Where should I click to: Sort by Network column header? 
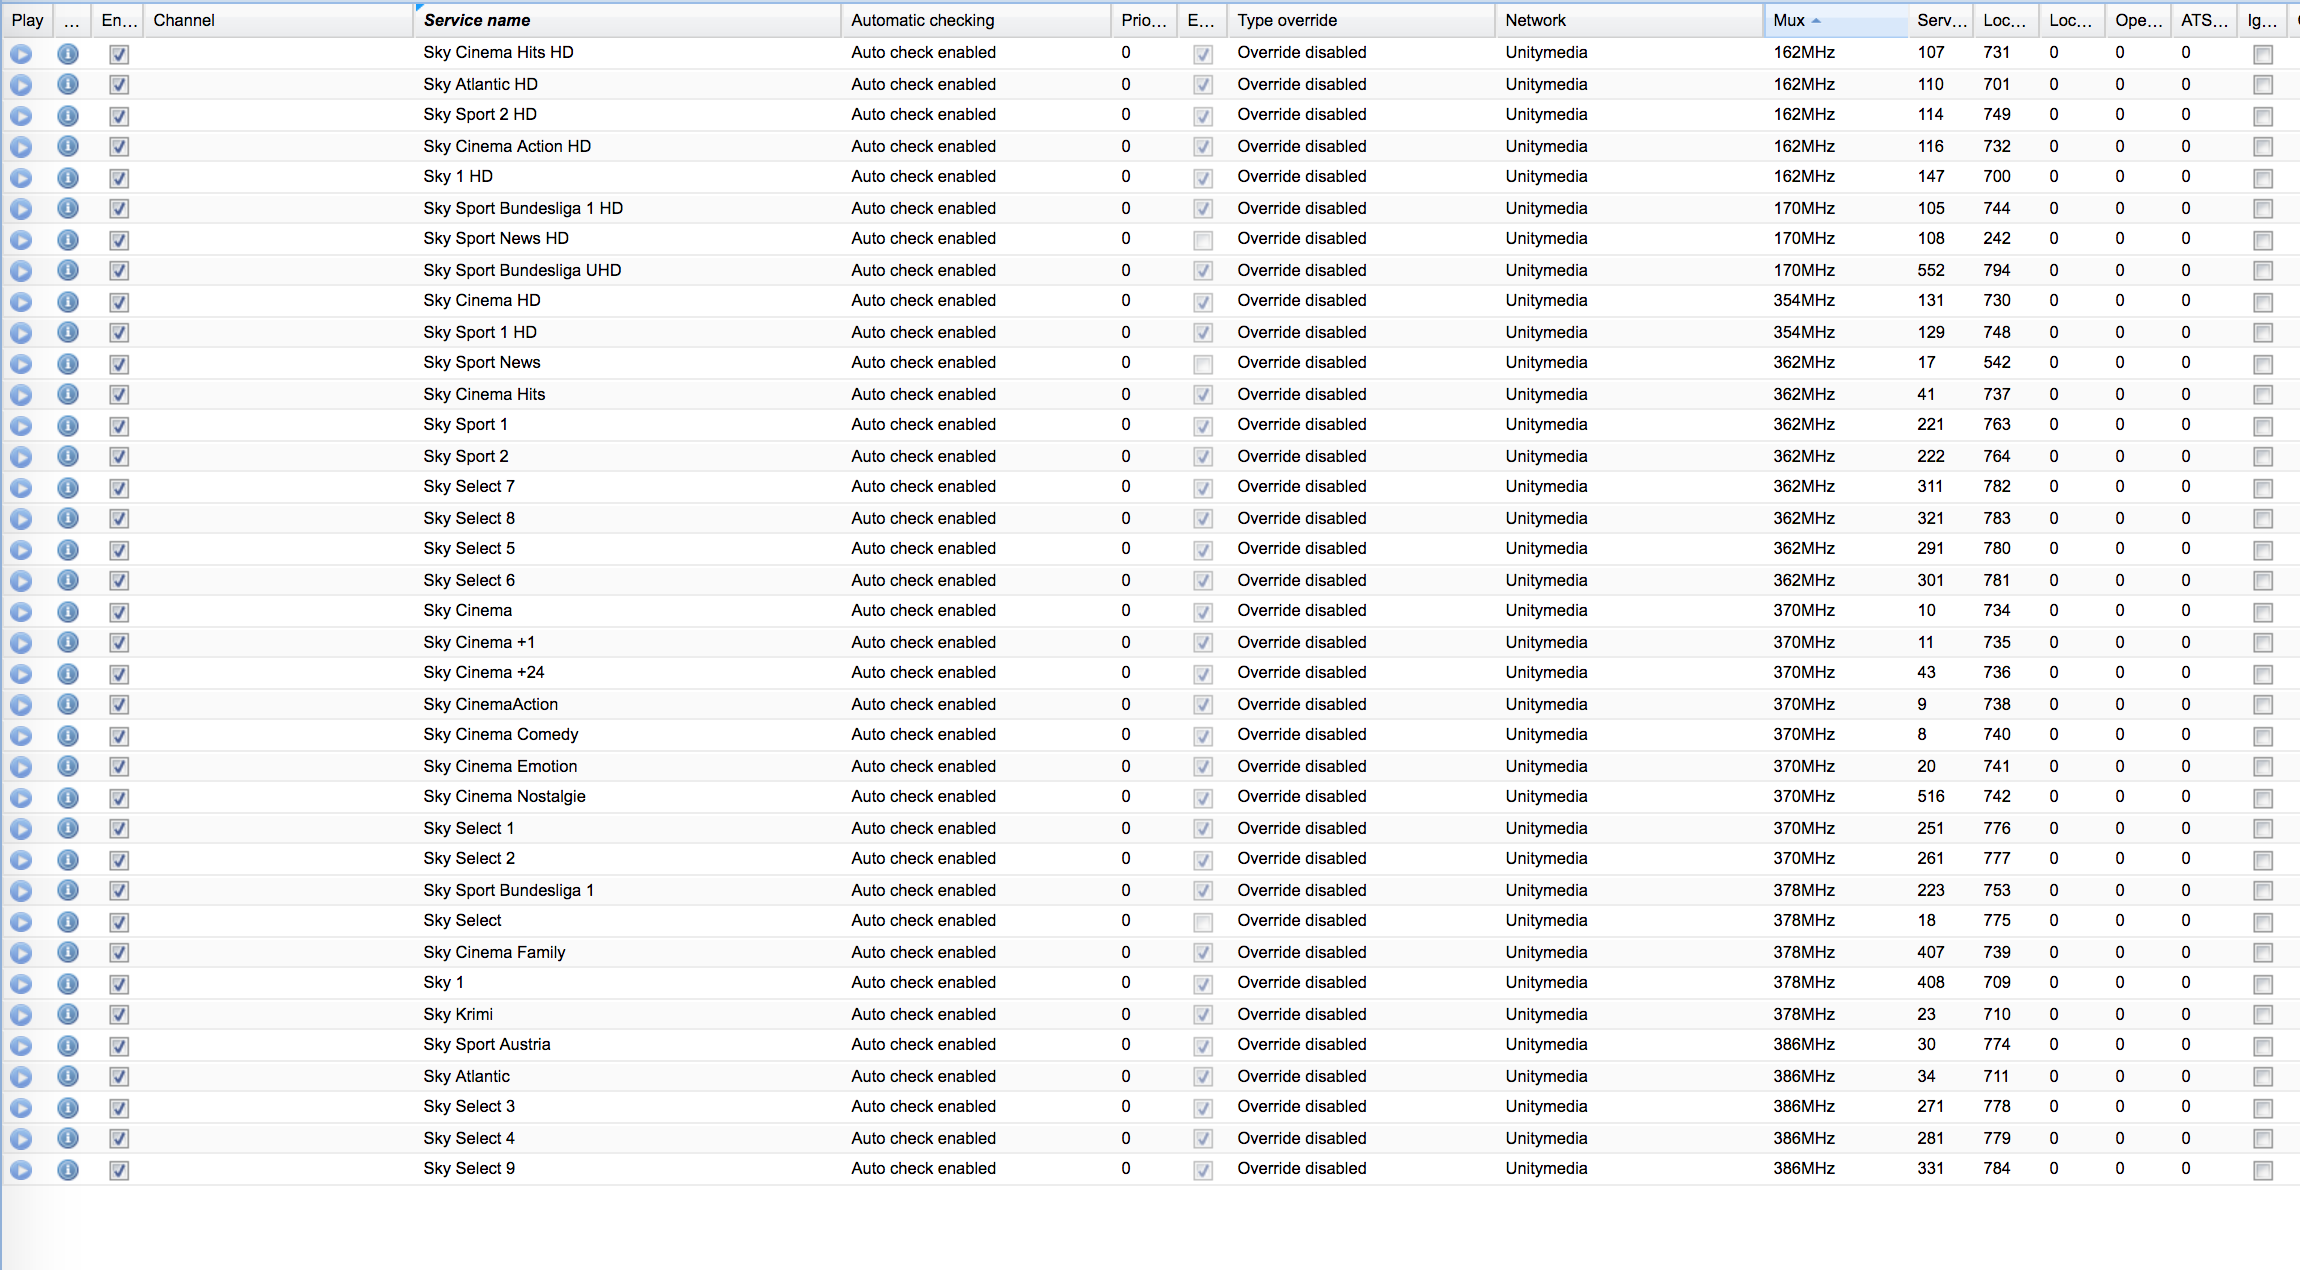click(1629, 20)
